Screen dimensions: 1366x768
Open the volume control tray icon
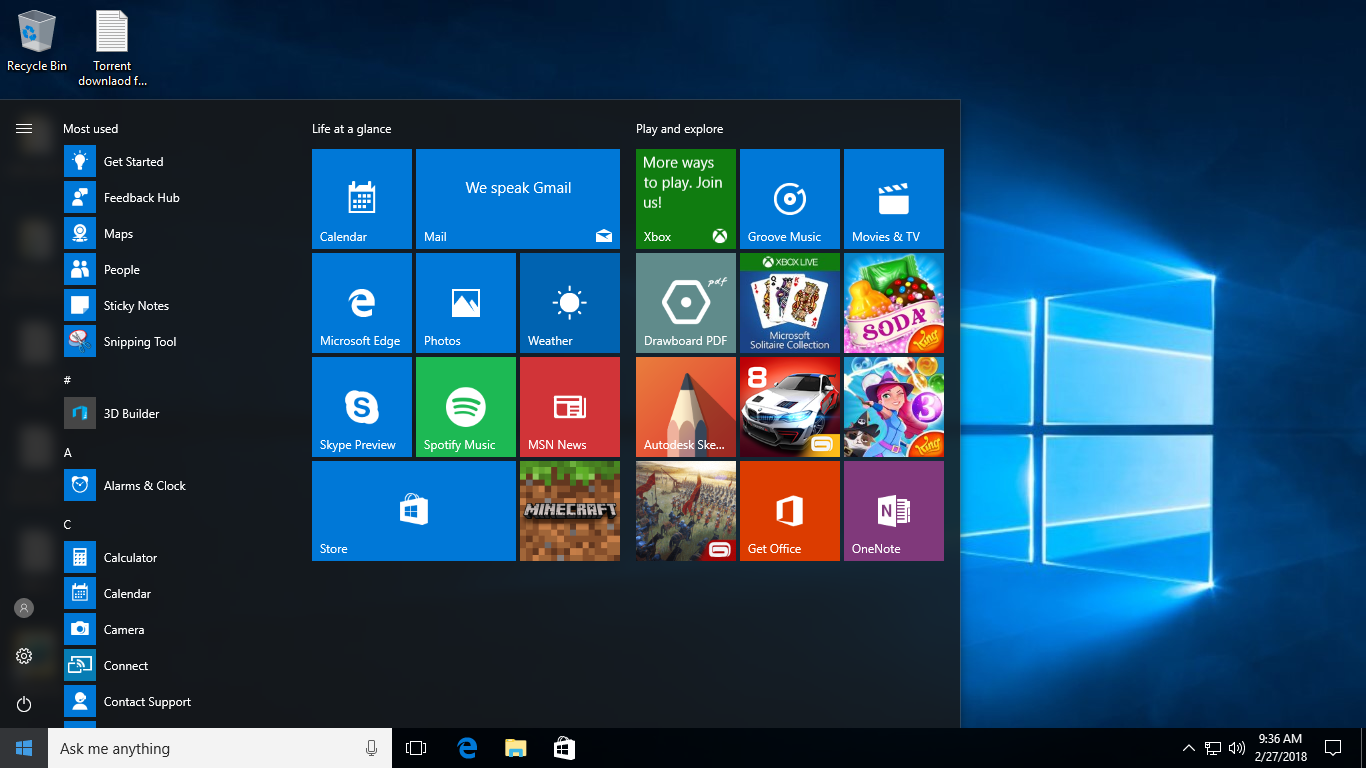(x=1237, y=748)
